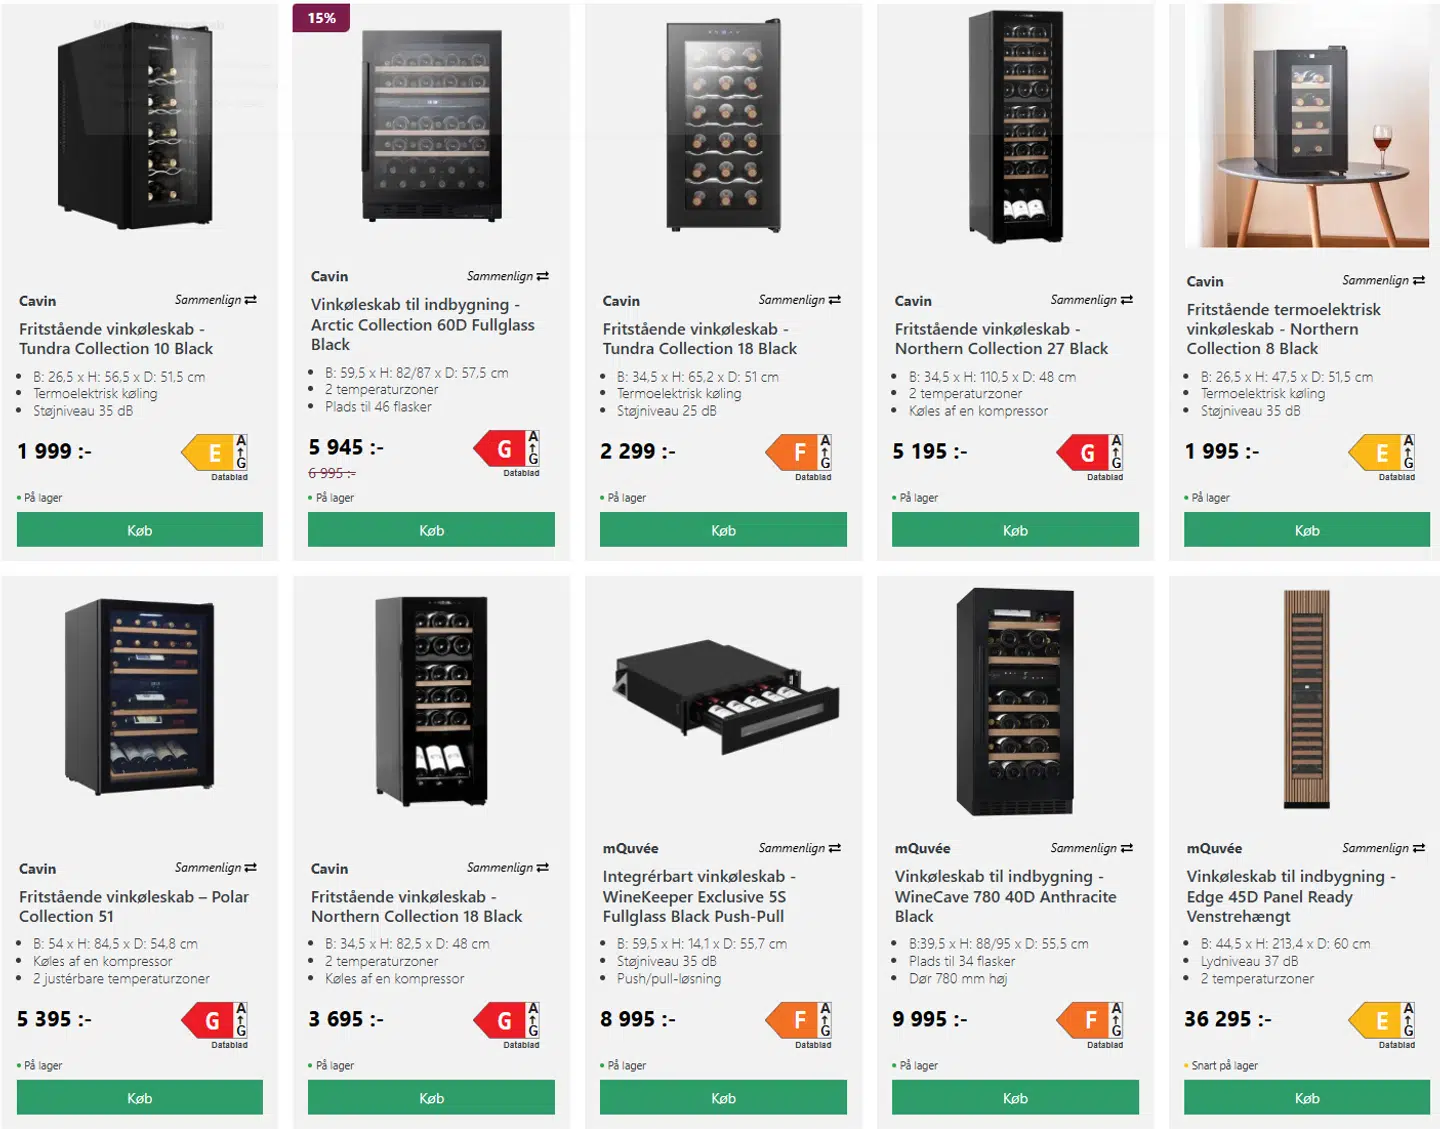1440x1129 pixels.
Task: Open Northern Collection 27 Black product image
Action: 1015,127
